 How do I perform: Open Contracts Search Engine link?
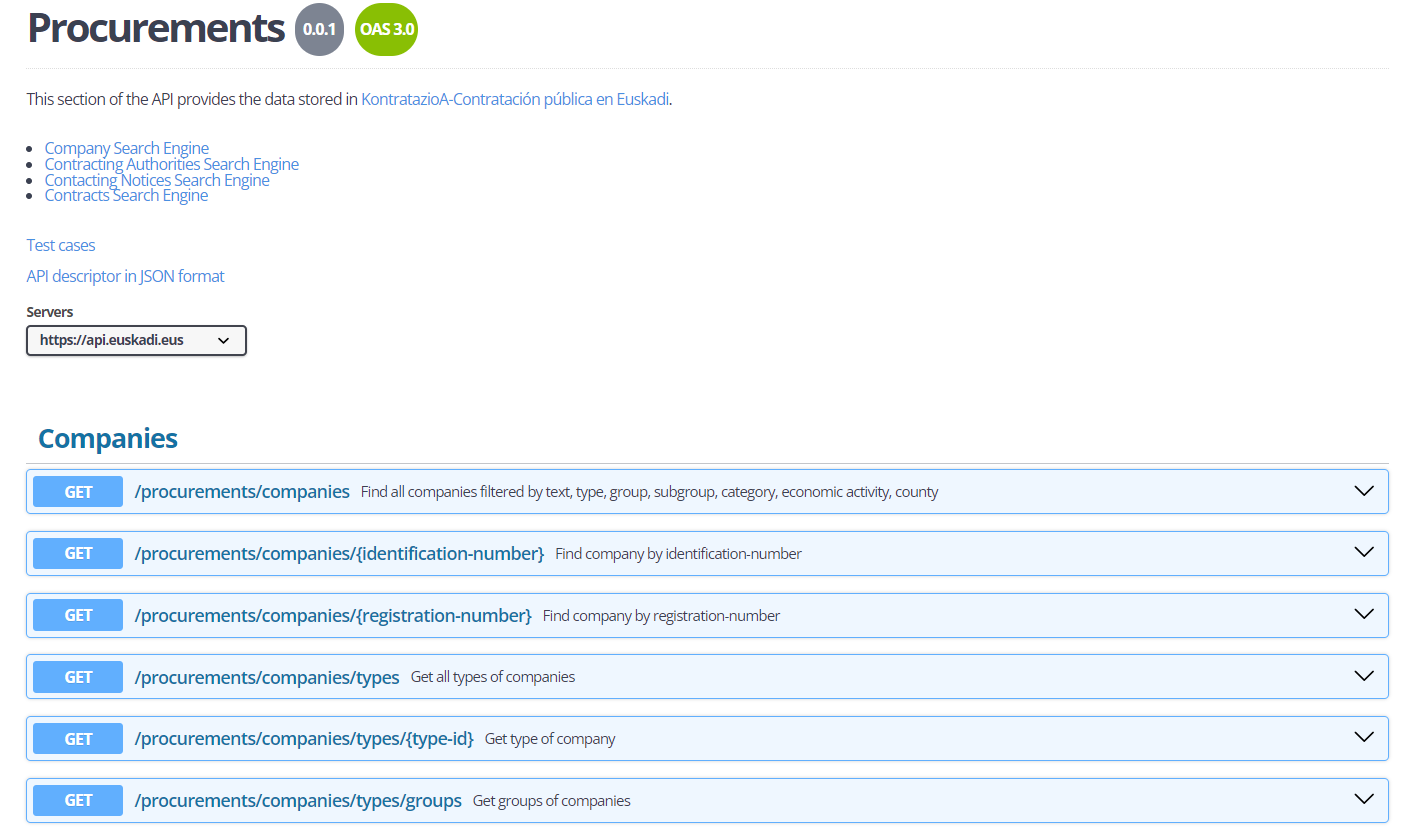point(127,195)
